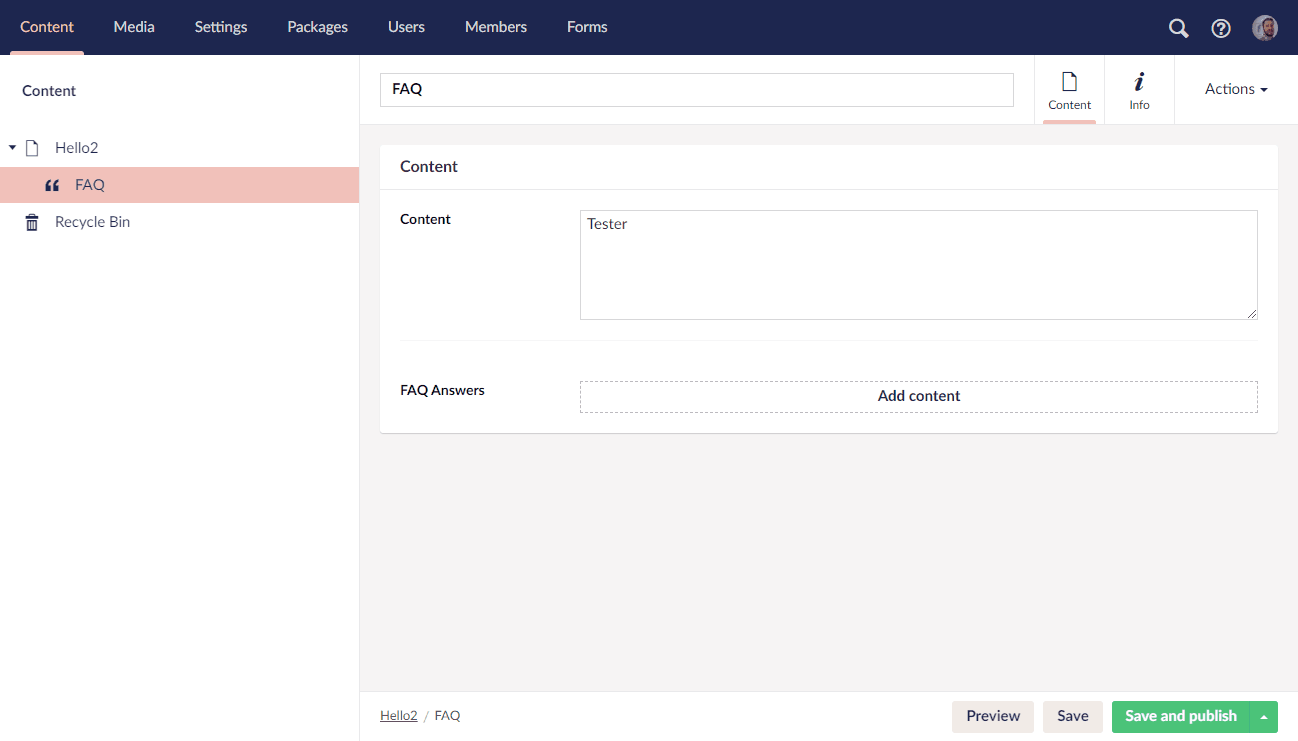The image size is (1298, 741).
Task: Click inside the Content textarea showing Tester
Action: pos(918,264)
